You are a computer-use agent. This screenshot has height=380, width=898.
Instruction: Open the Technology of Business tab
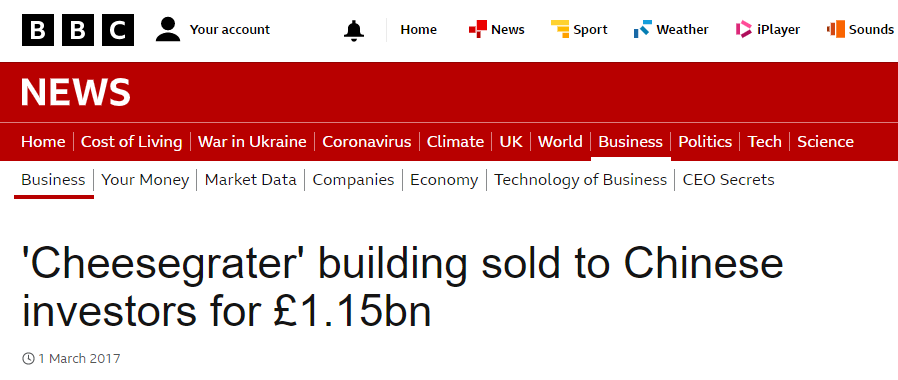coord(581,180)
